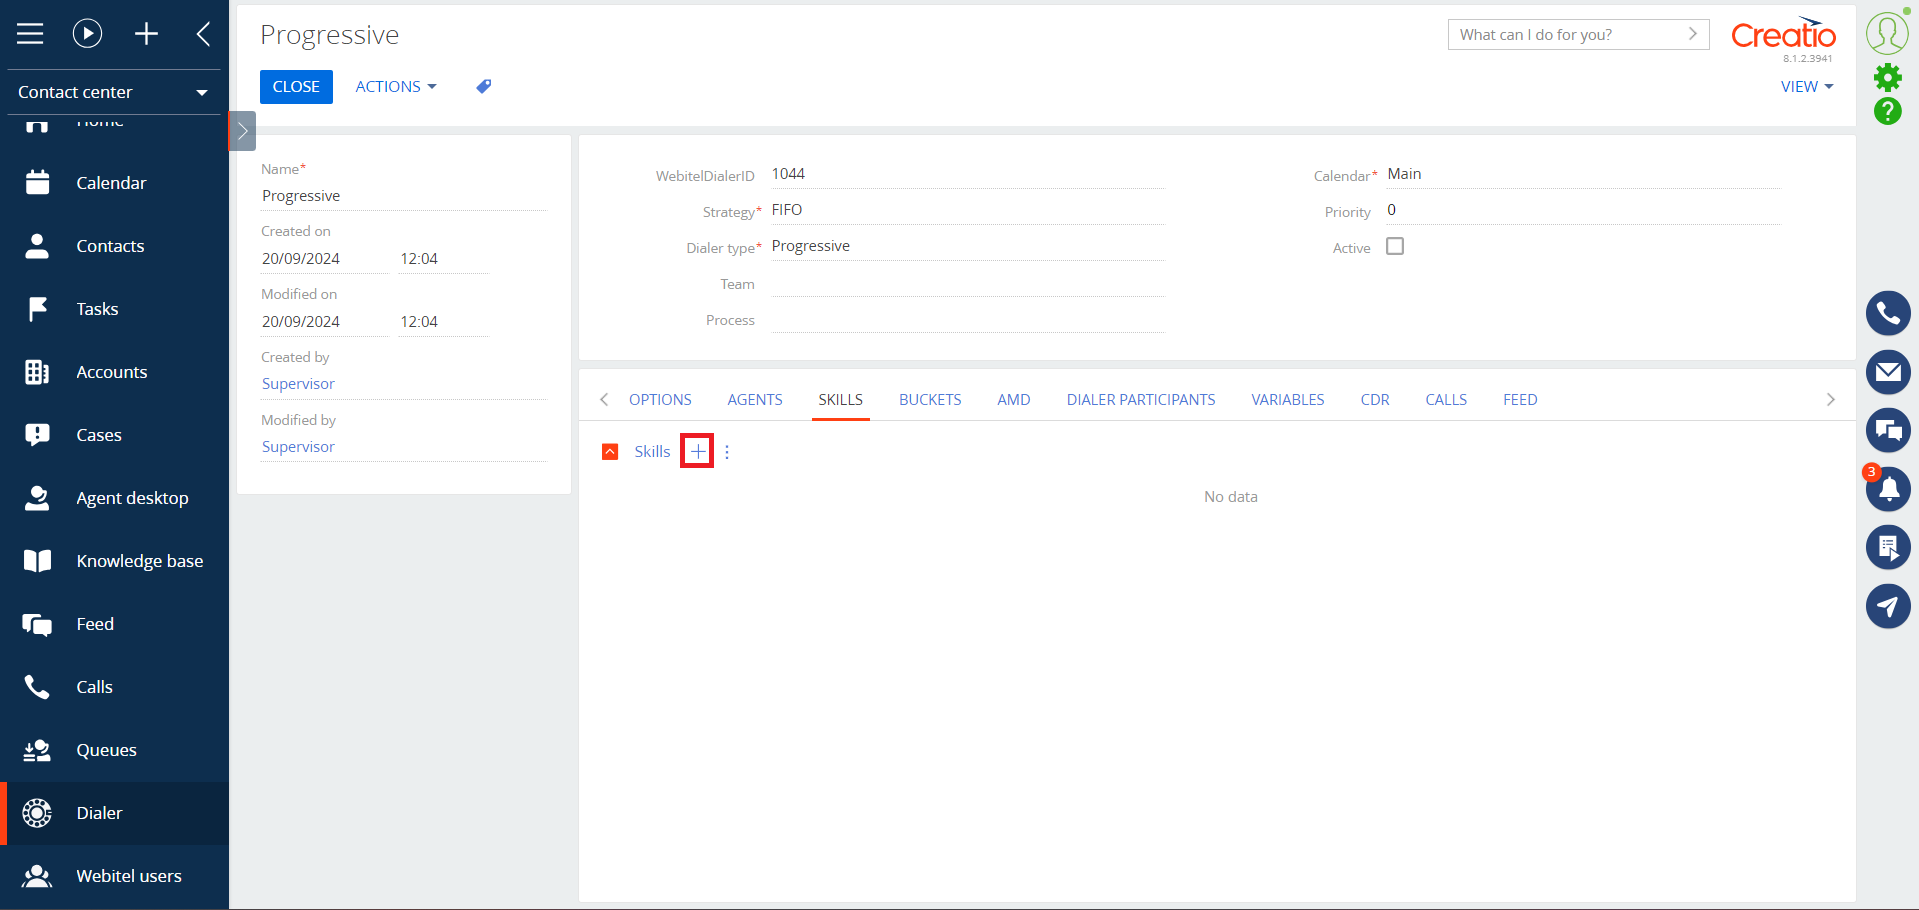1919x910 pixels.
Task: Open the Feed section icon
Action: click(x=37, y=624)
